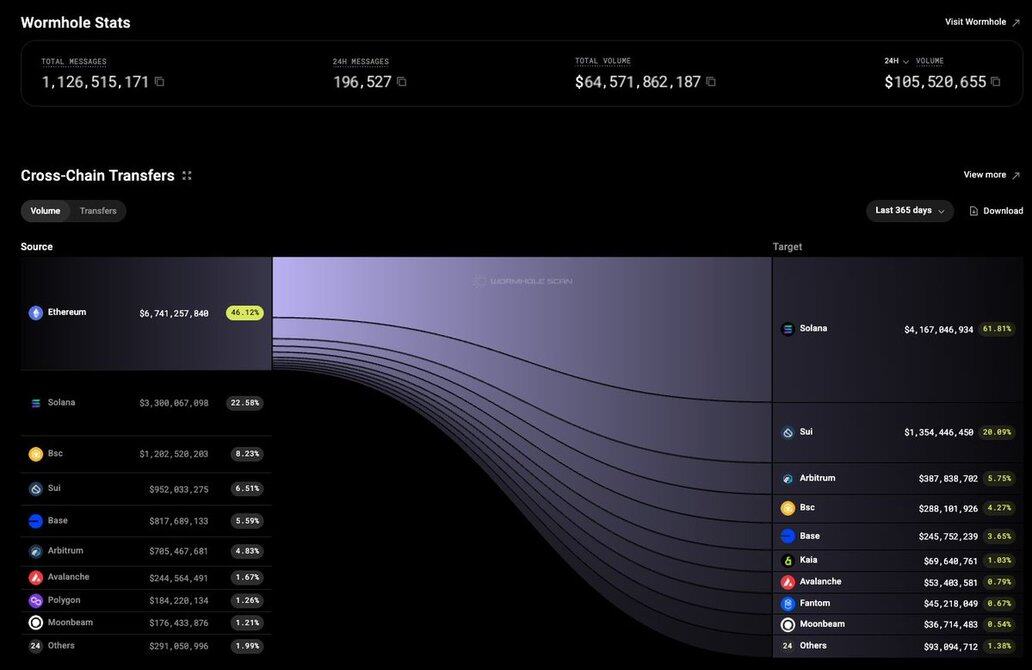The width and height of the screenshot is (1032, 670).
Task: Click the Moonbeam target 0.54% badge
Action: click(1000, 625)
